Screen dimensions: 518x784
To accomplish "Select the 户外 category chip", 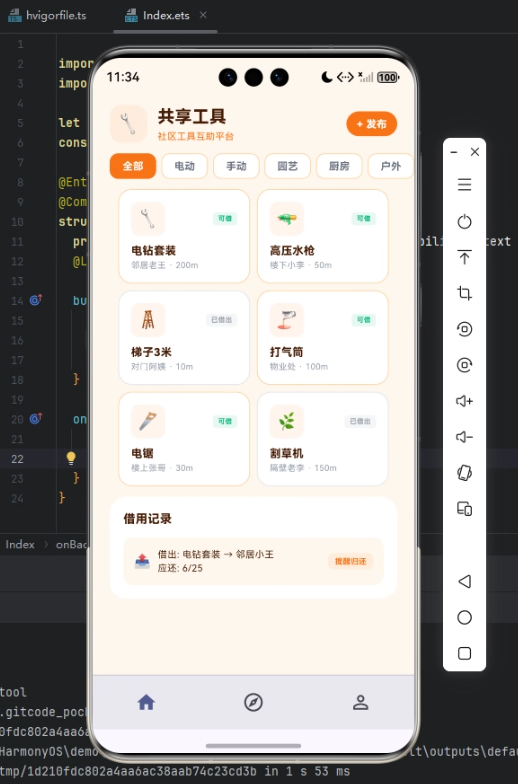I will 390,166.
